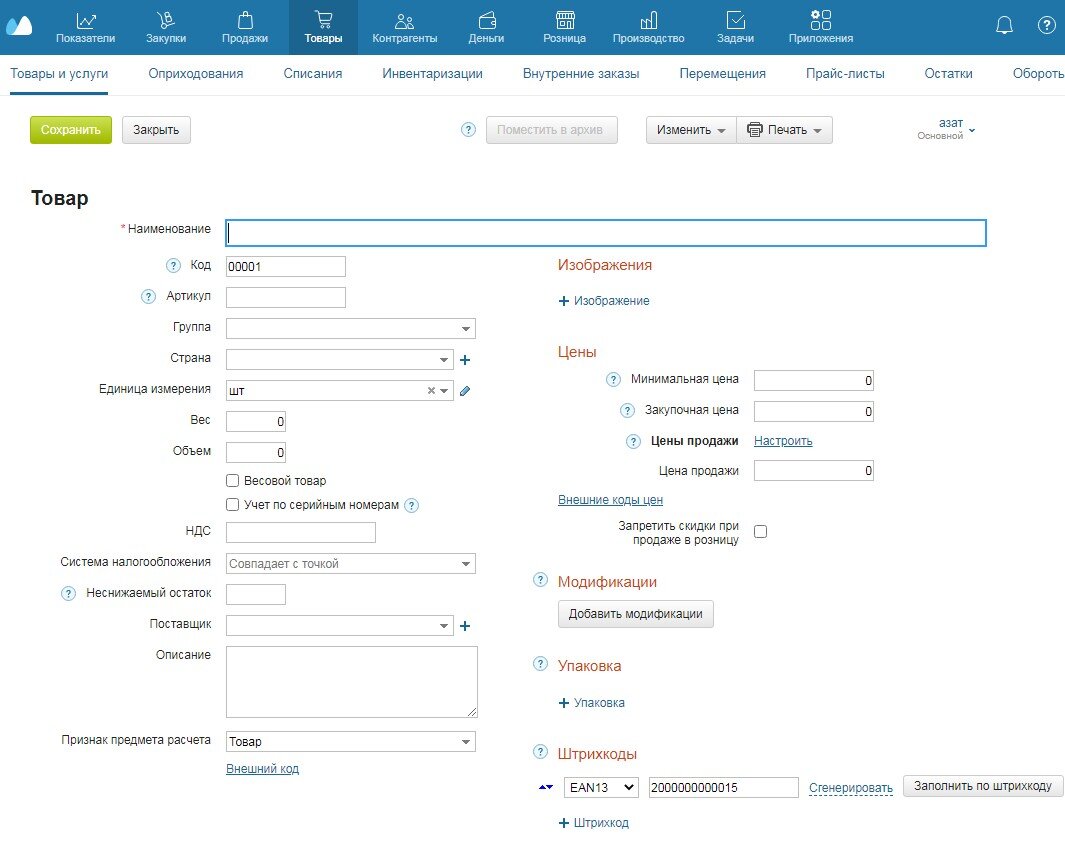Click the Закрыть button
The height and width of the screenshot is (841, 1065).
pyautogui.click(x=156, y=130)
